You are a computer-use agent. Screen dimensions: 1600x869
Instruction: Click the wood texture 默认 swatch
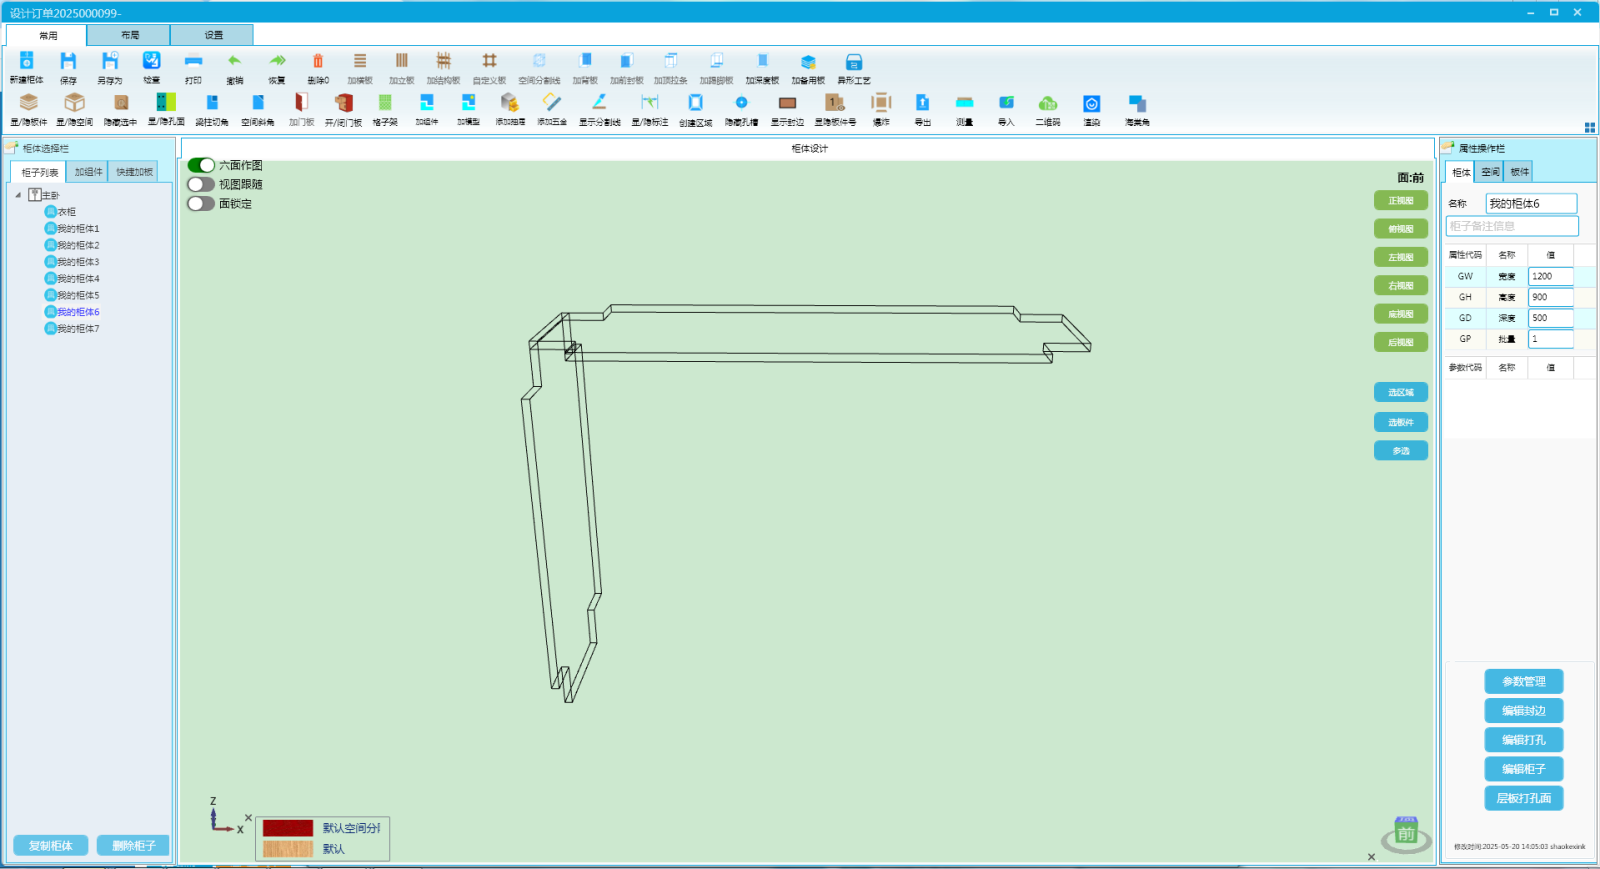click(288, 849)
